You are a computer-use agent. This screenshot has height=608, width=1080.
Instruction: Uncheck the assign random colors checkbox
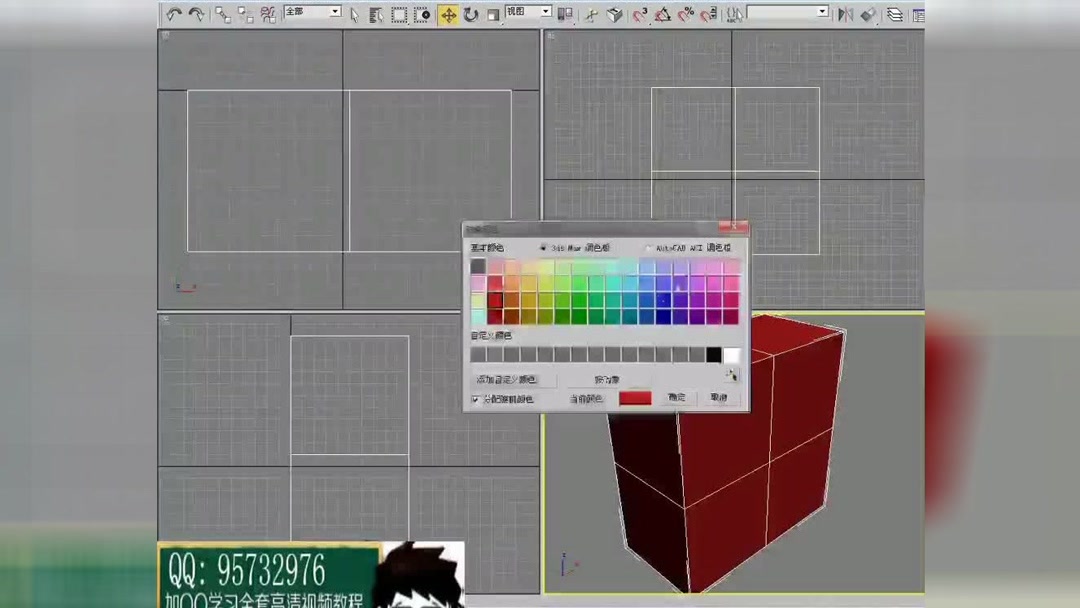pyautogui.click(x=474, y=399)
